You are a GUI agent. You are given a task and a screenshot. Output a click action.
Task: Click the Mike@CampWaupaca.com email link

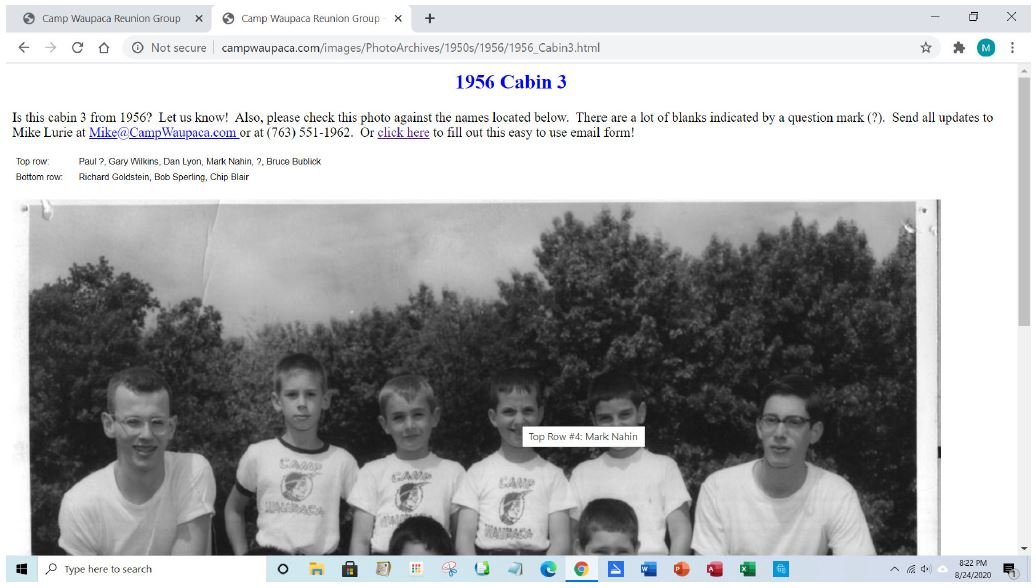tap(163, 132)
